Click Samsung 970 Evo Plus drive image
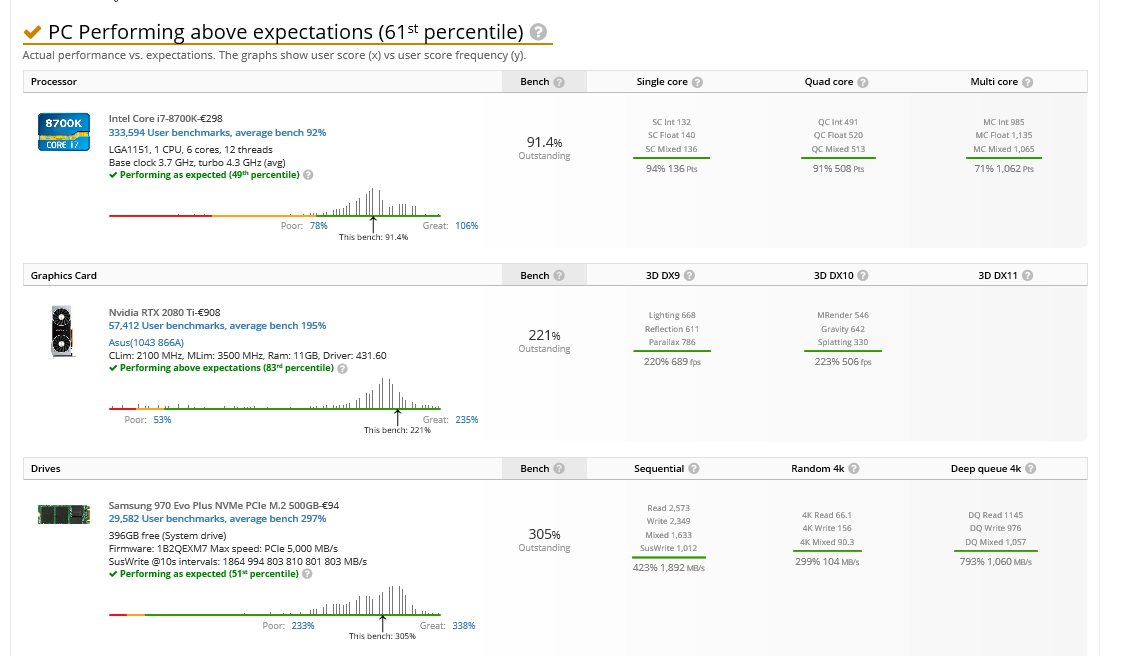 click(x=64, y=514)
